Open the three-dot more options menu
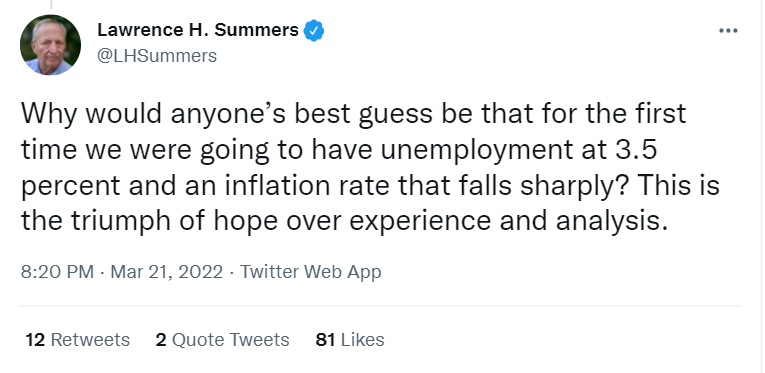765x373 pixels. pos(728,31)
